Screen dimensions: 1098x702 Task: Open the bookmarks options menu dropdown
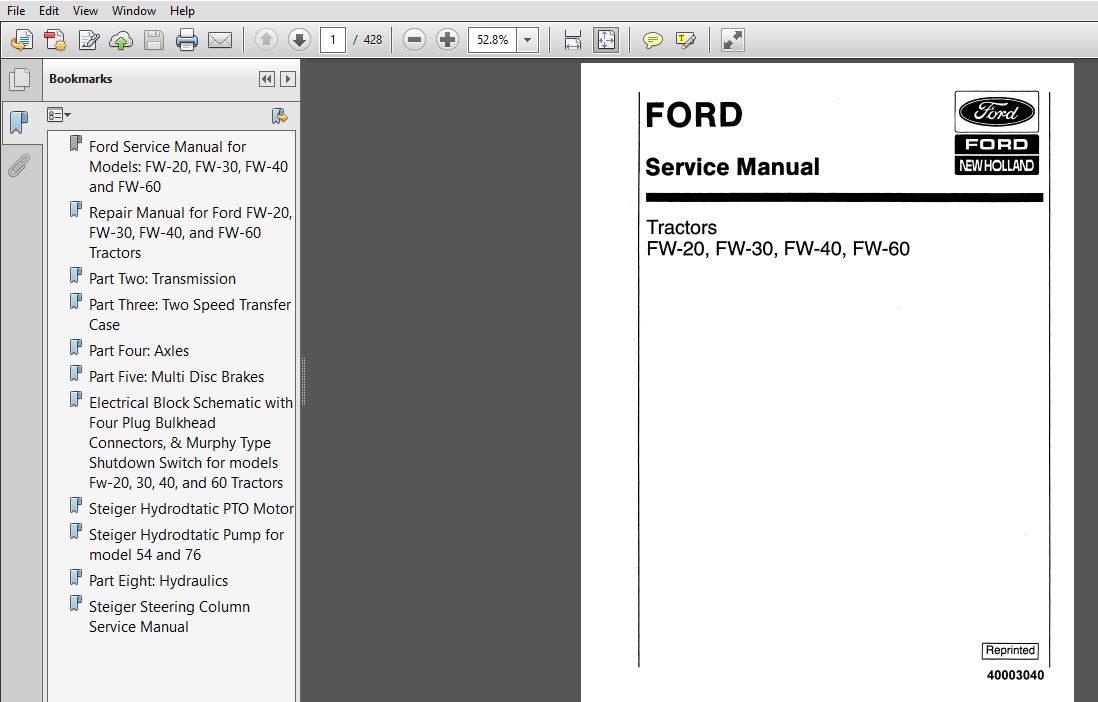[59, 115]
